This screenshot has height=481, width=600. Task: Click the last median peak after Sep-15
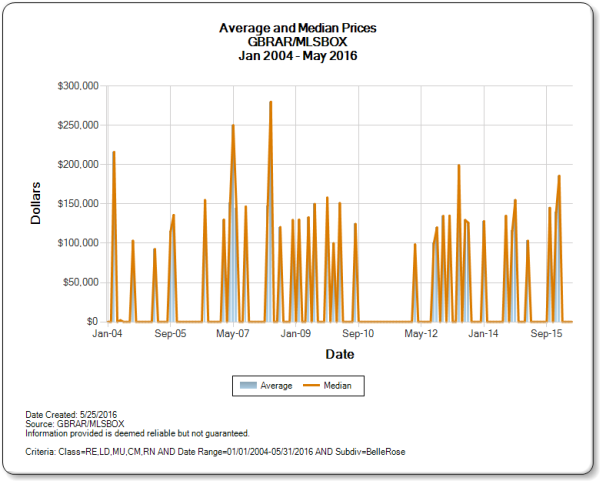(559, 176)
